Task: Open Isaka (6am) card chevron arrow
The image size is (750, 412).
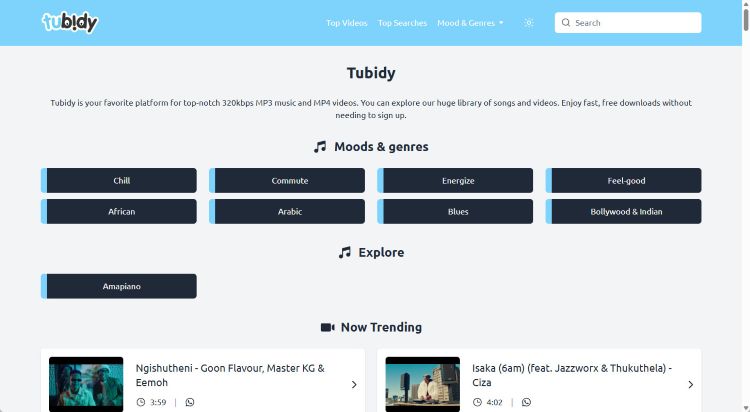Action: [x=690, y=384]
